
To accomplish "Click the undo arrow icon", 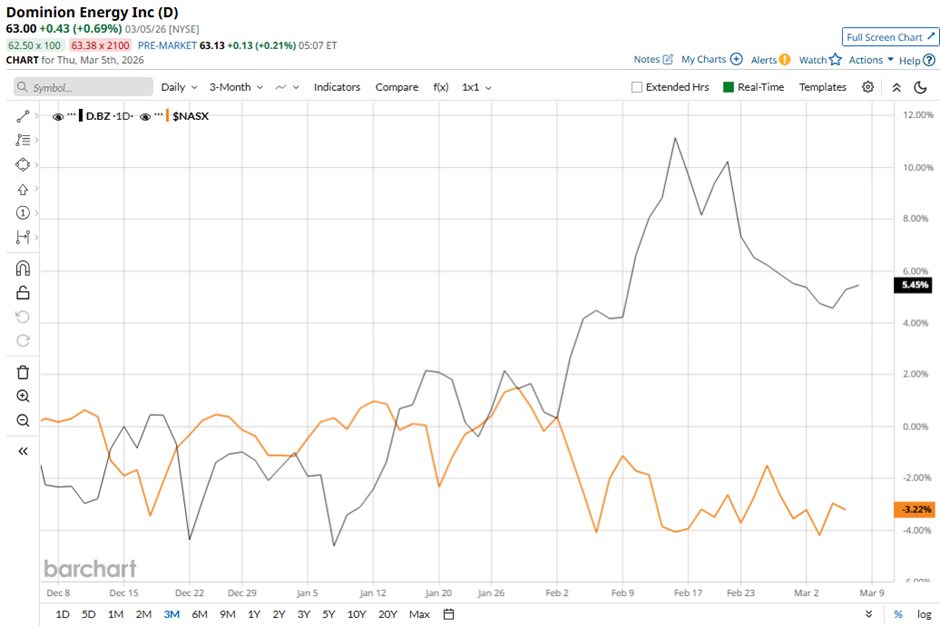I will click(23, 316).
